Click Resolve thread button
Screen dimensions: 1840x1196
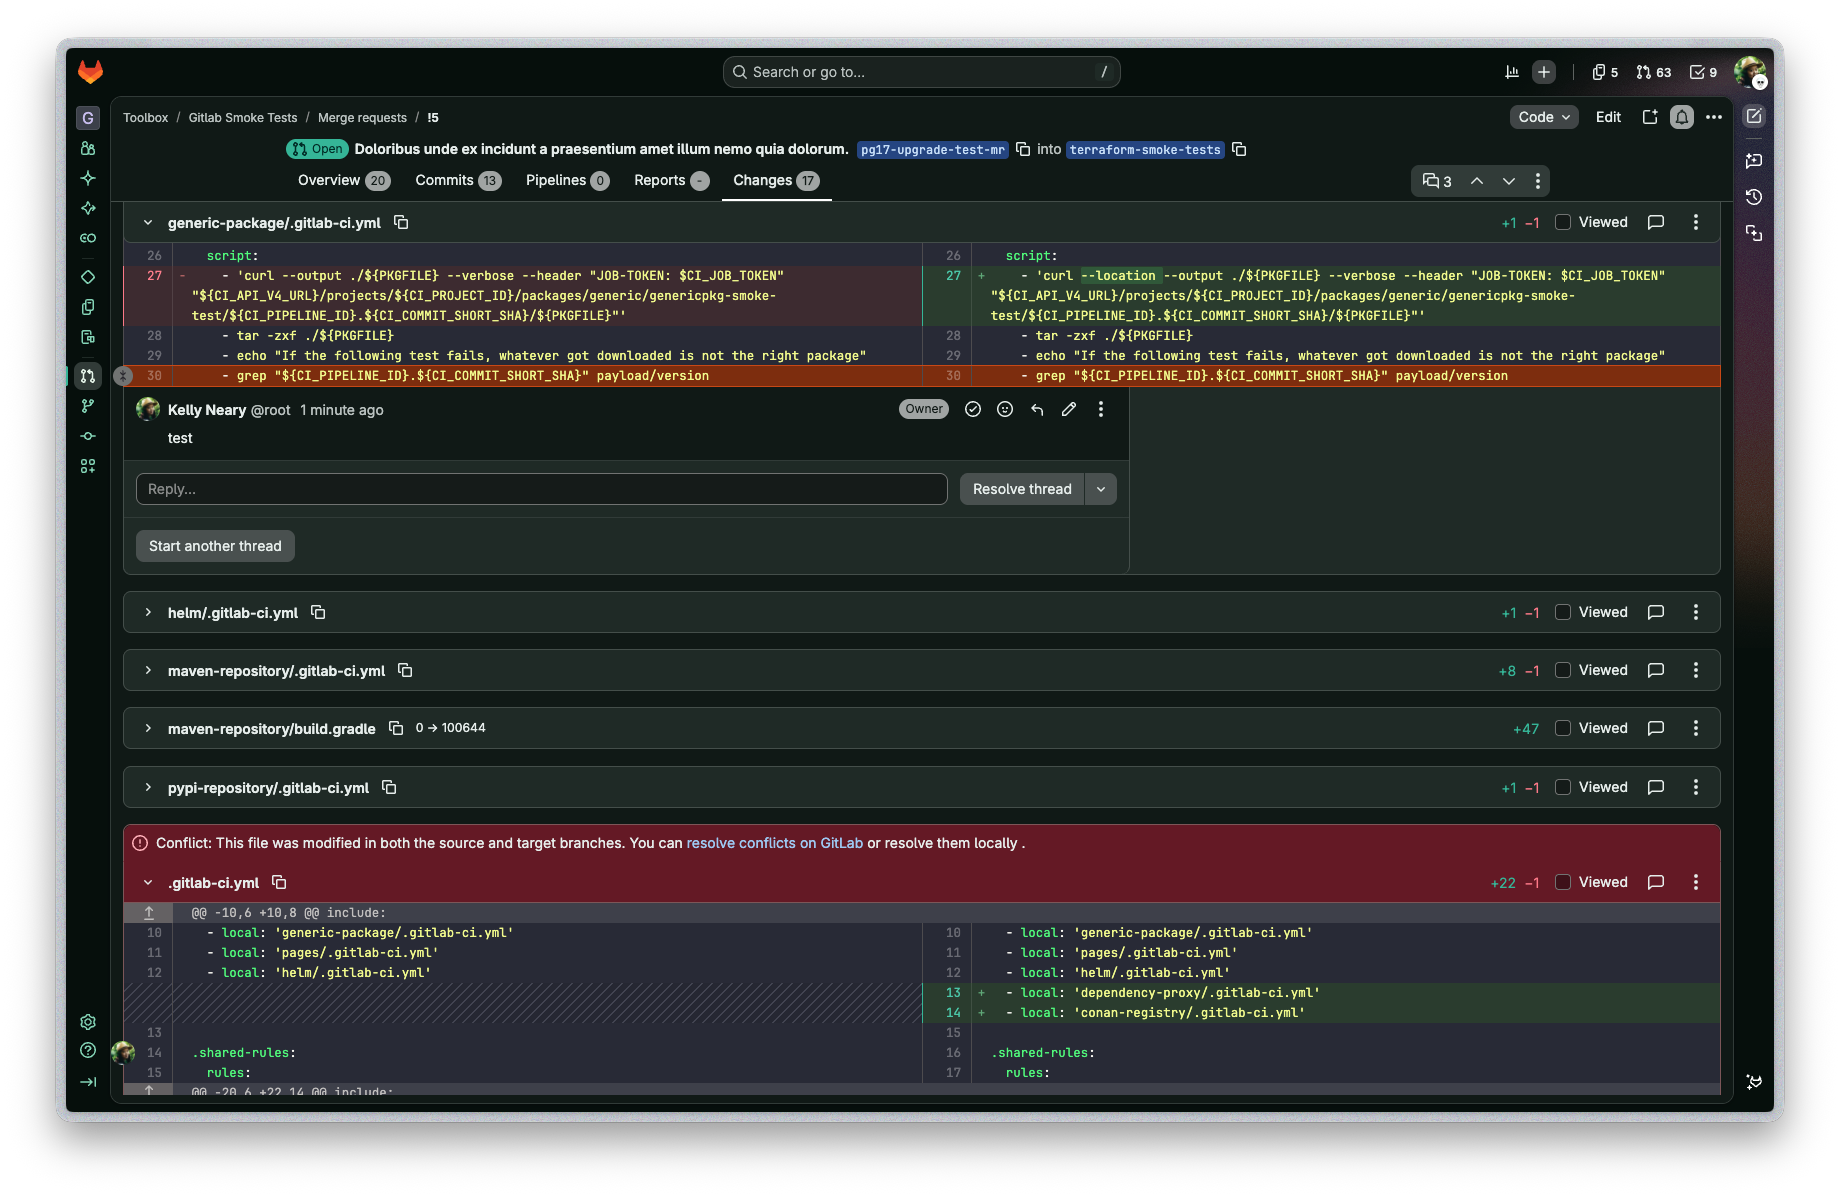1022,489
